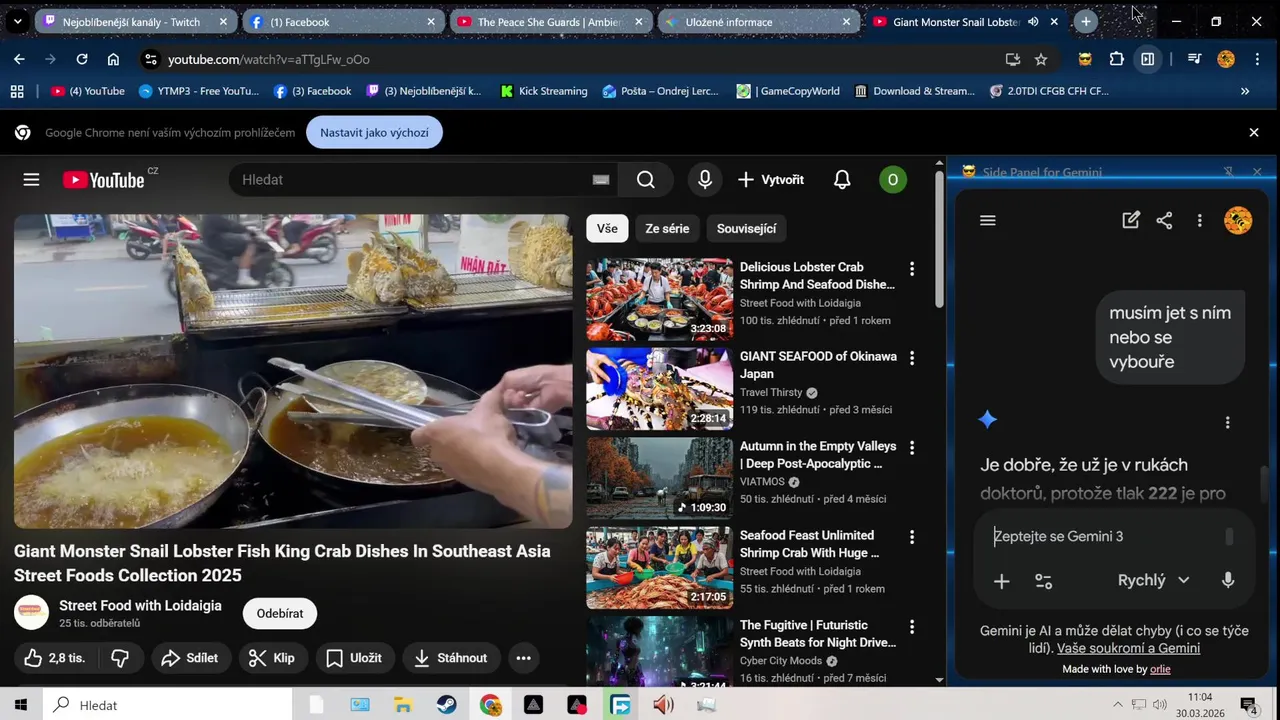This screenshot has height=720, width=1280.
Task: Open the orlie author link
Action: [x=1160, y=669]
